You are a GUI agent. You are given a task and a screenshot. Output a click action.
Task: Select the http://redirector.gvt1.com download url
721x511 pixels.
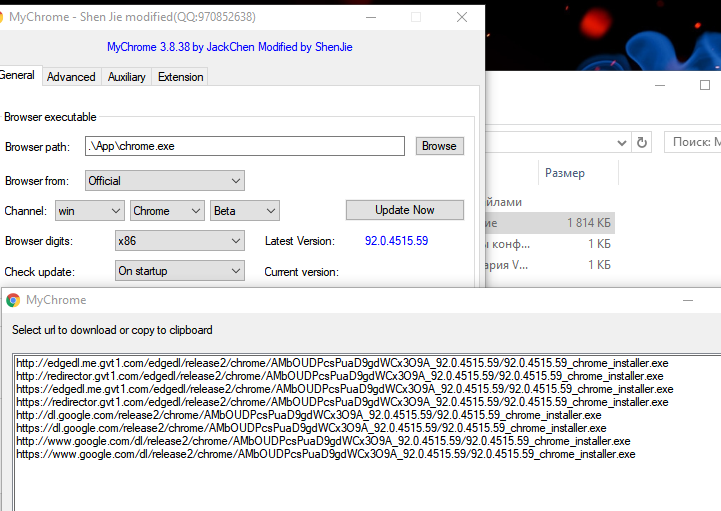coord(340,376)
